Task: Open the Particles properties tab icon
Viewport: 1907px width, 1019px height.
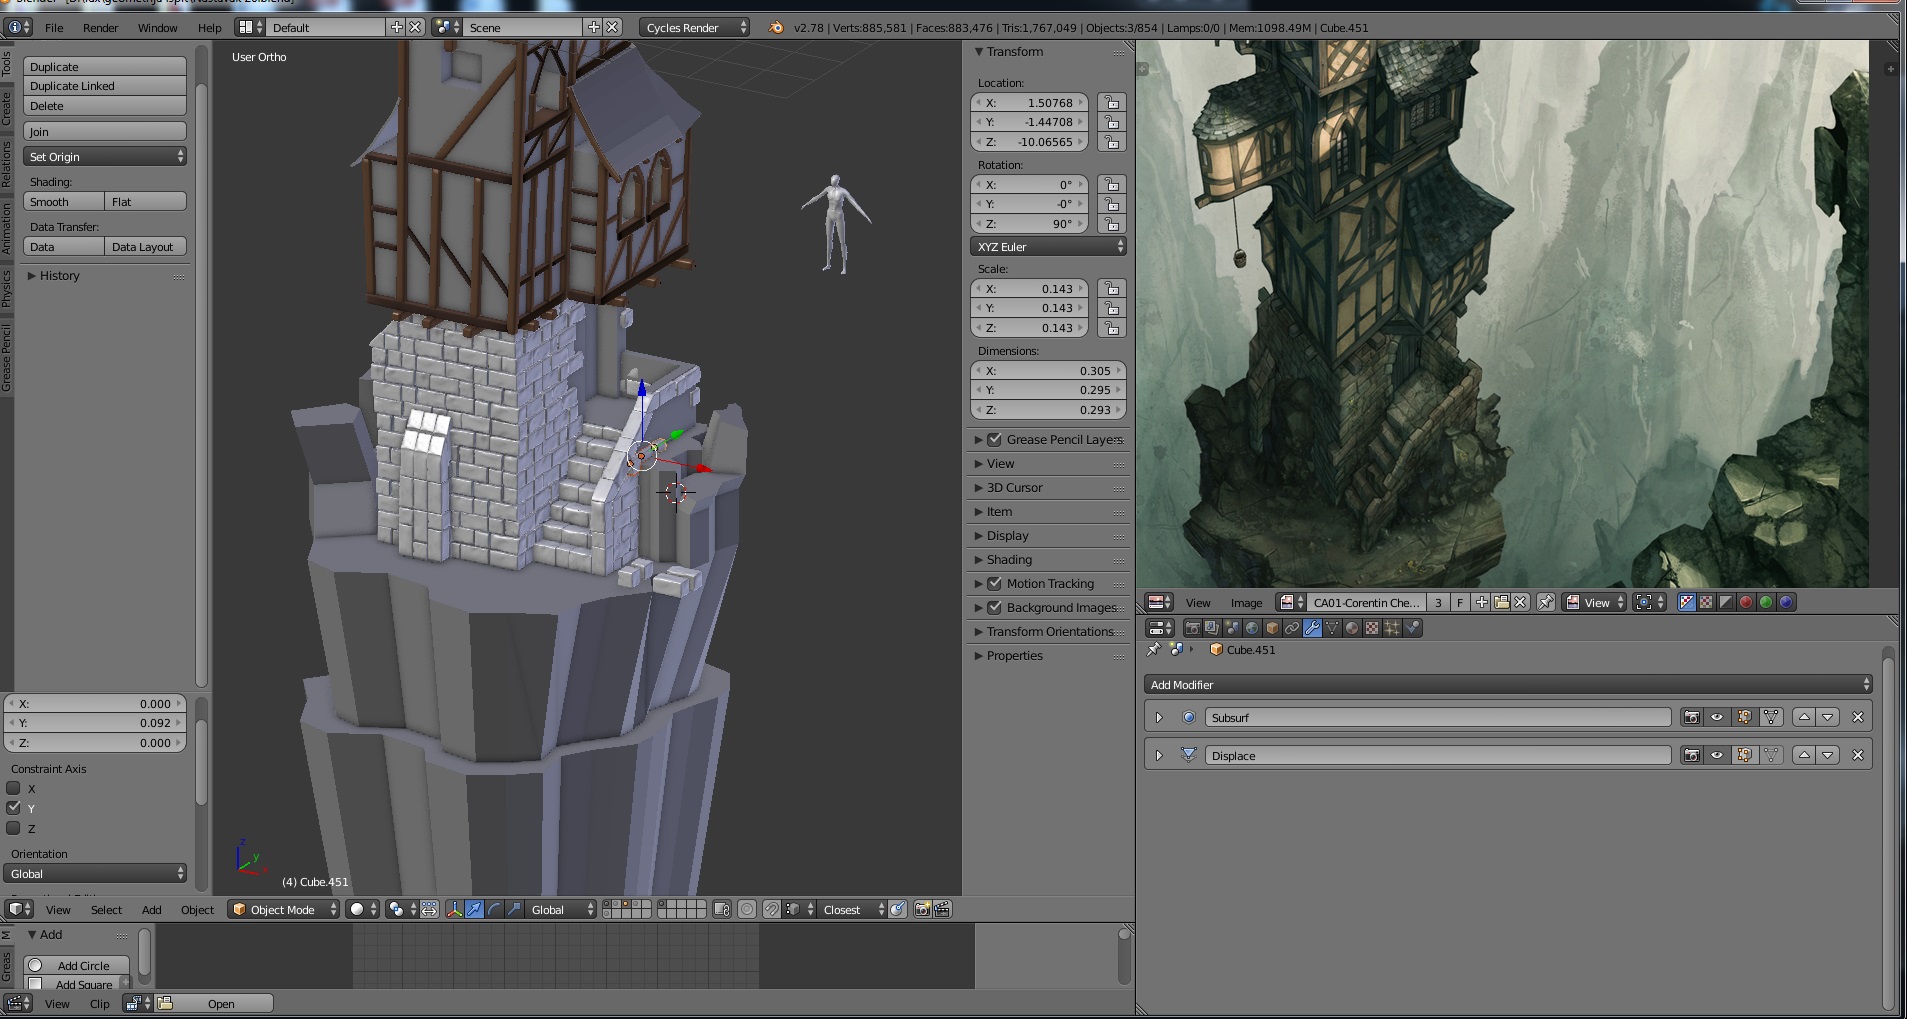Action: click(x=1392, y=628)
